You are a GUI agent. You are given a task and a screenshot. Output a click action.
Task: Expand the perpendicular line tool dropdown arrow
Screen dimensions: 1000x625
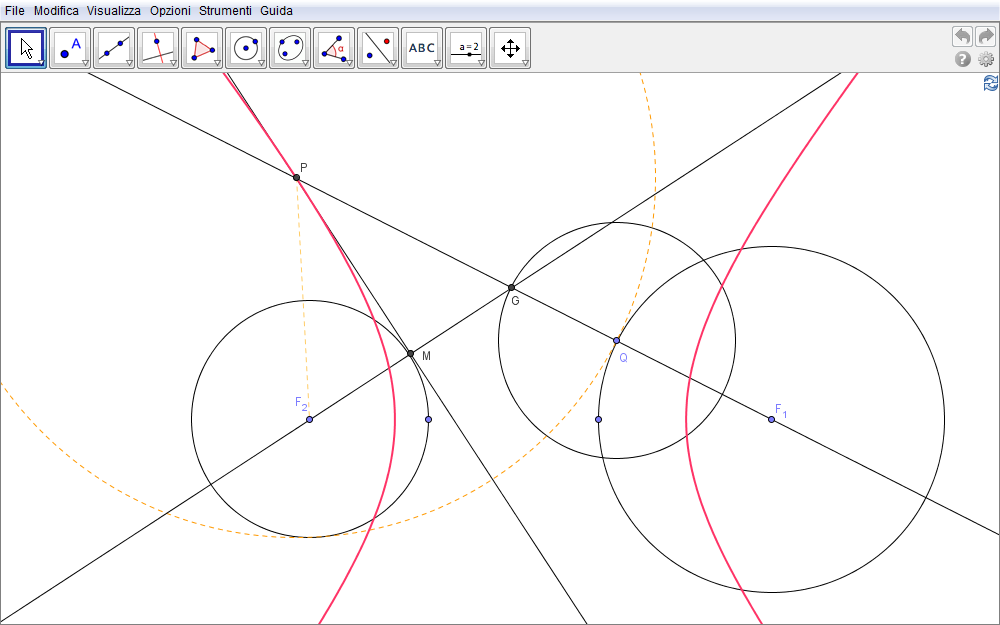173,63
